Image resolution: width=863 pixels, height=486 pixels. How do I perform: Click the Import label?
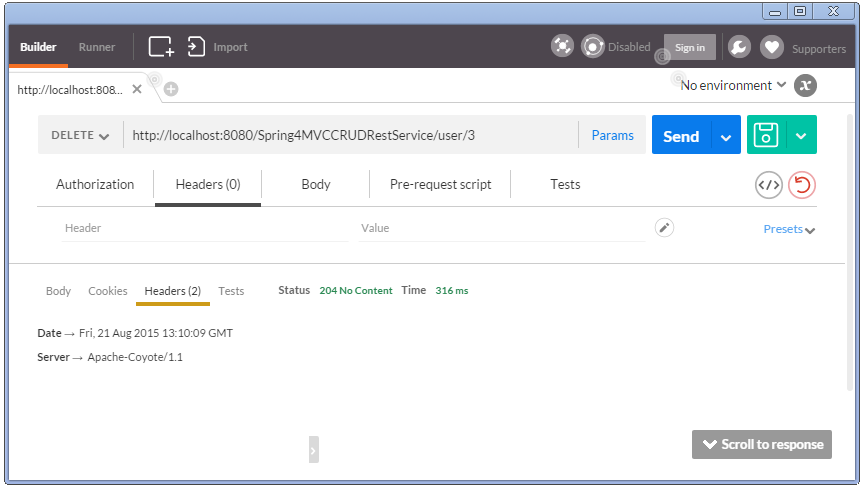tap(230, 47)
